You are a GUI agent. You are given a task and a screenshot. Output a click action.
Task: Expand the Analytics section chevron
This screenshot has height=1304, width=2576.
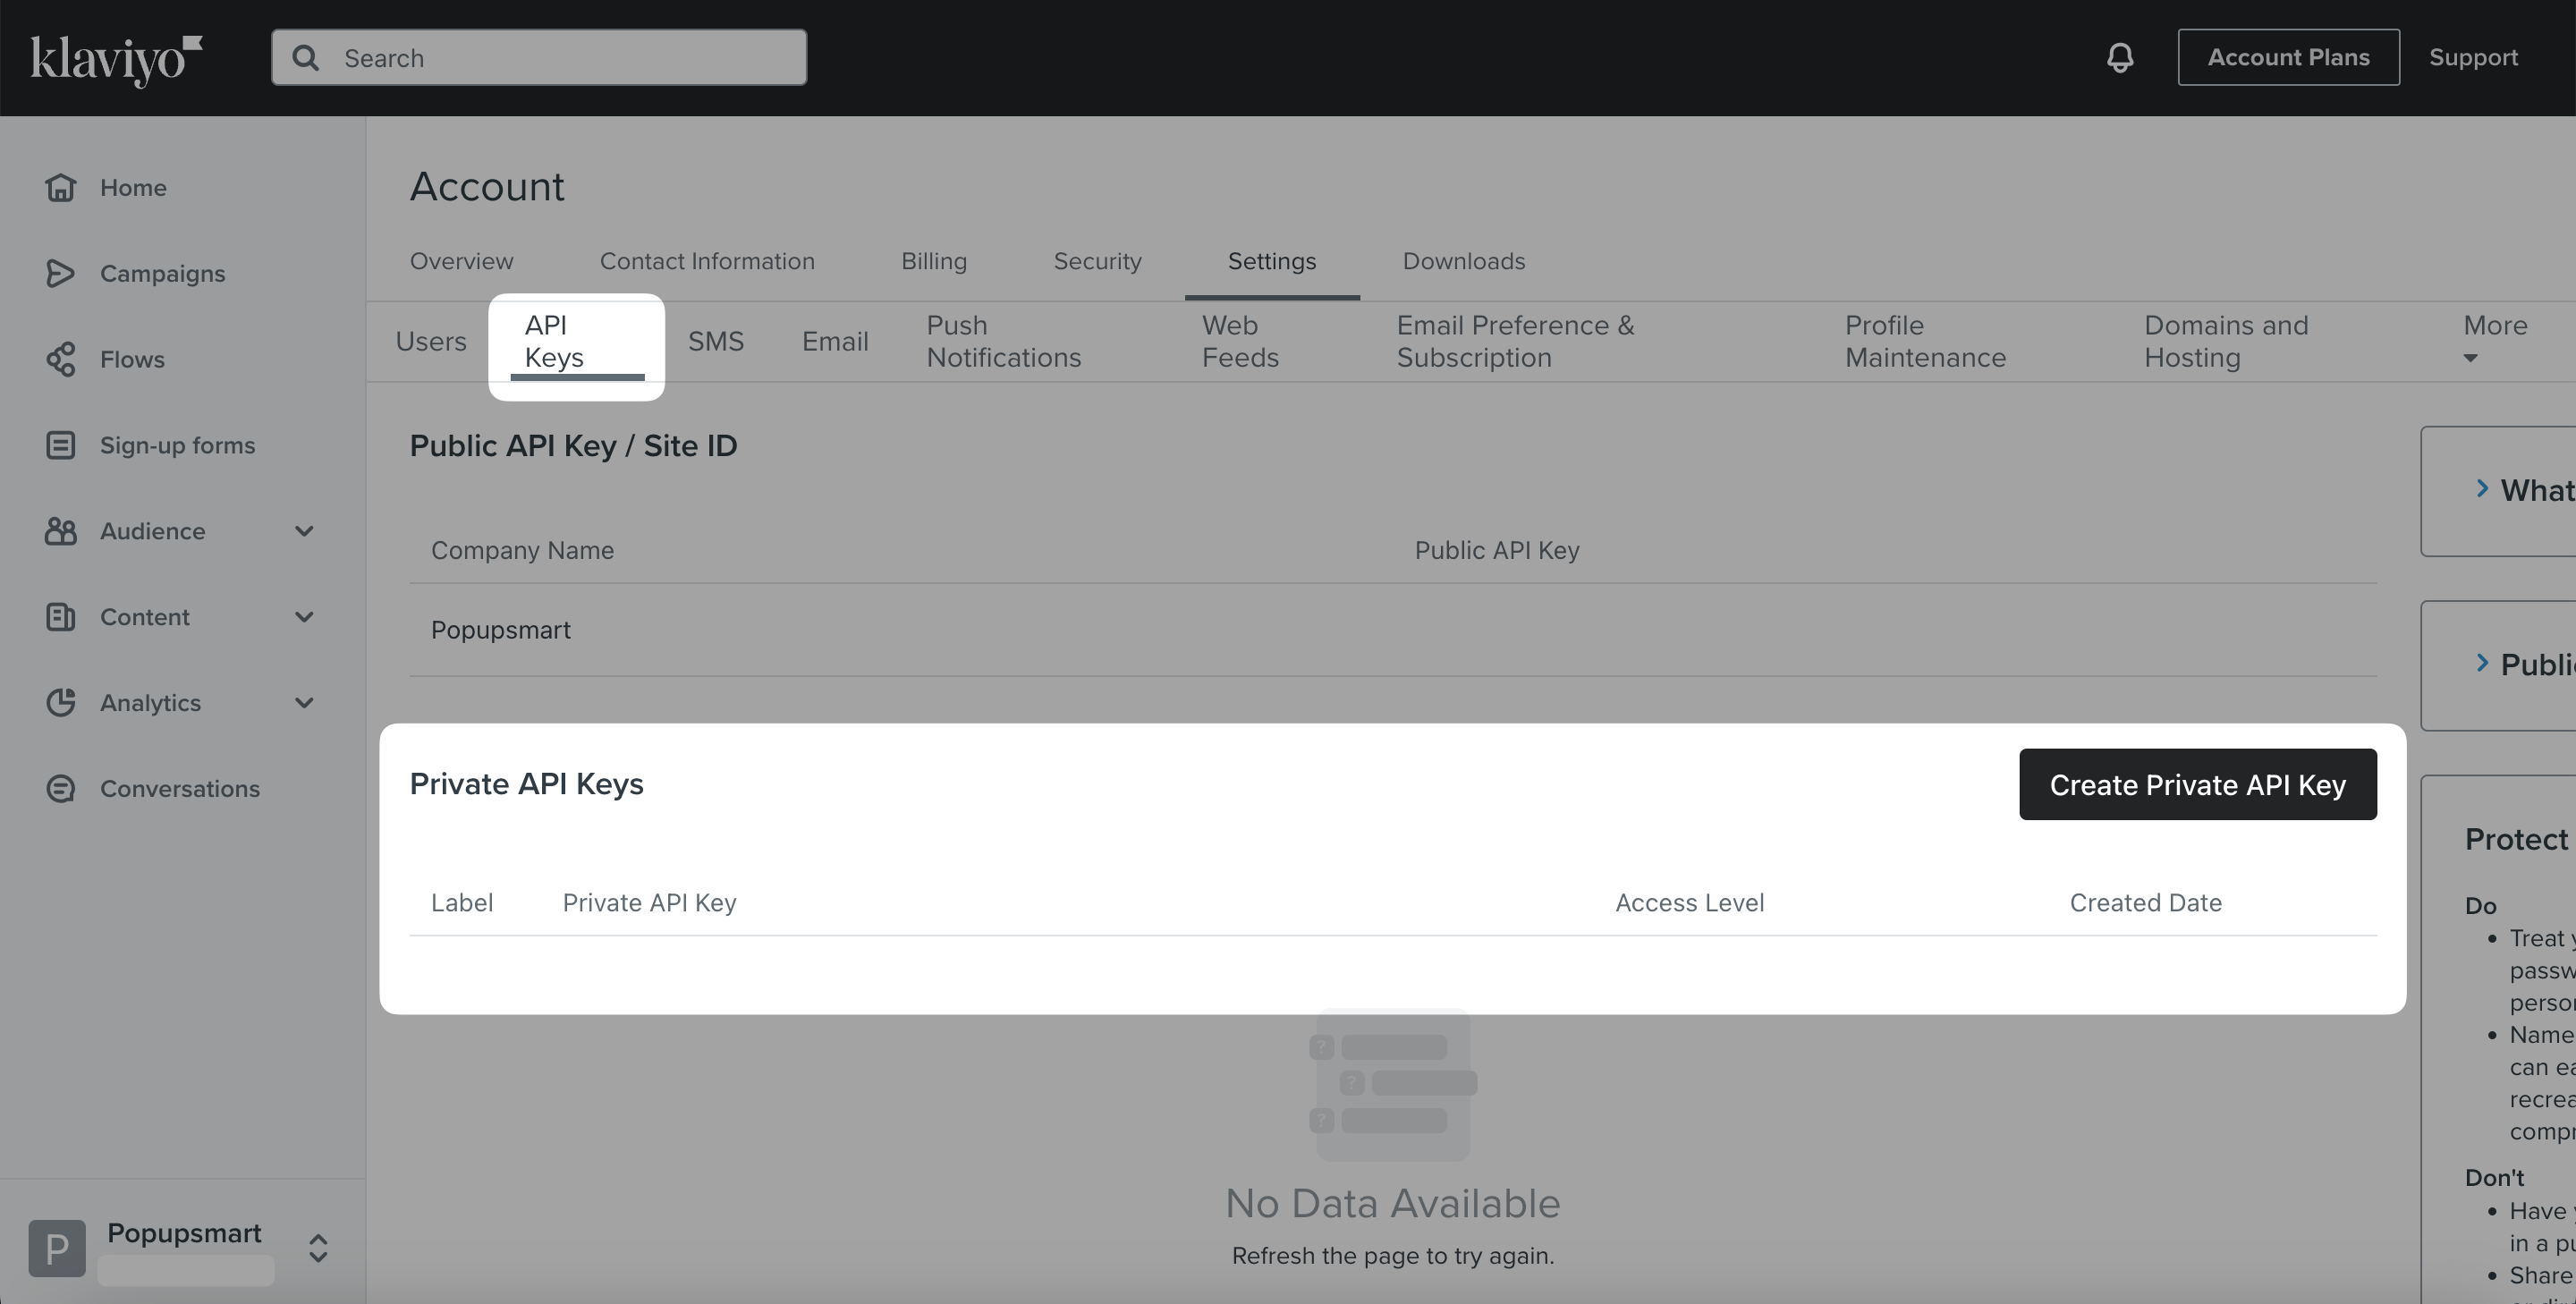point(305,703)
